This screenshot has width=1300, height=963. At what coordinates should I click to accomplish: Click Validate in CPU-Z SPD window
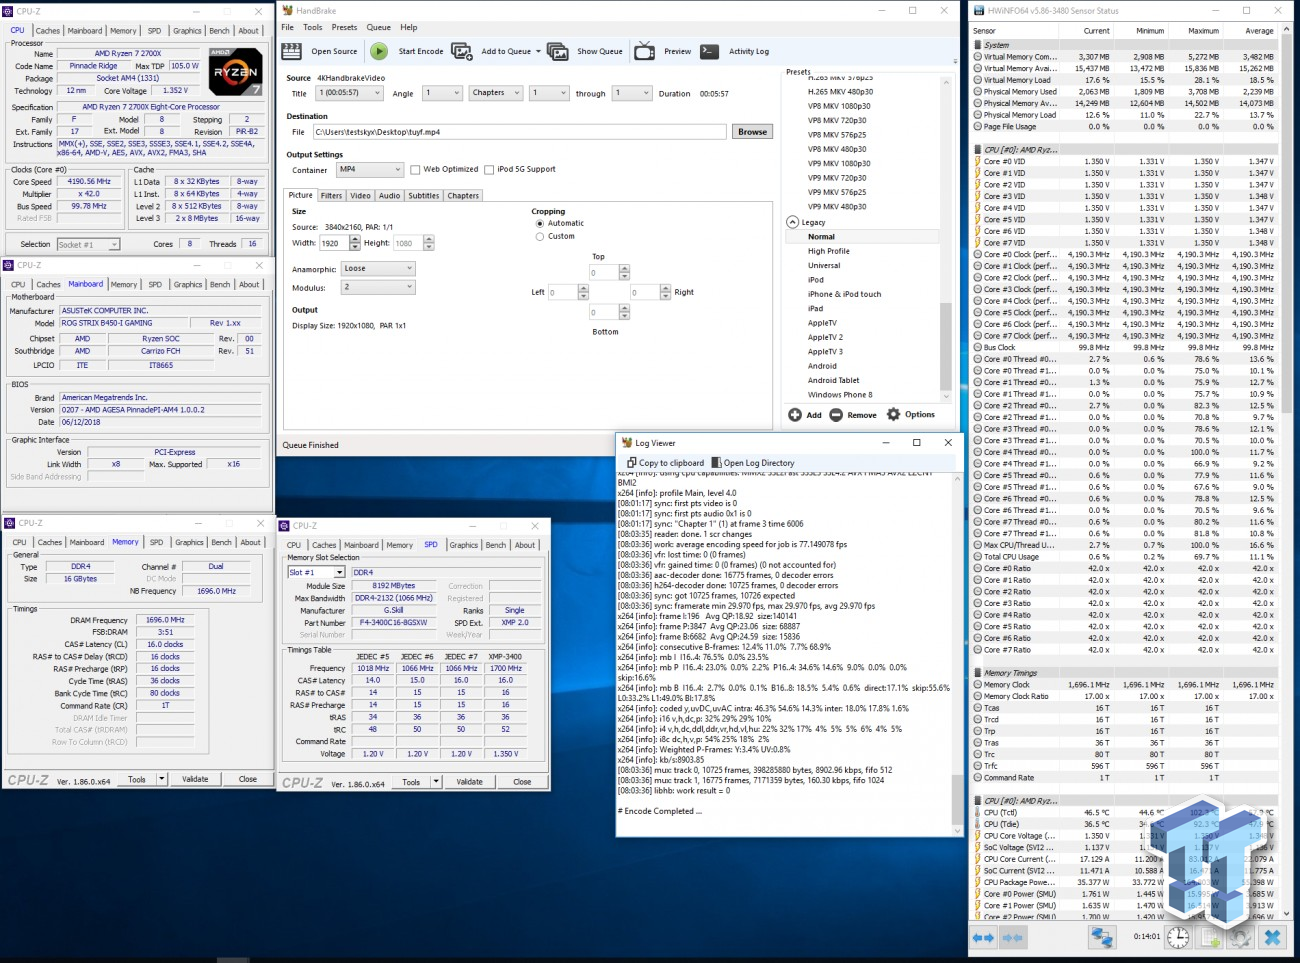point(470,782)
